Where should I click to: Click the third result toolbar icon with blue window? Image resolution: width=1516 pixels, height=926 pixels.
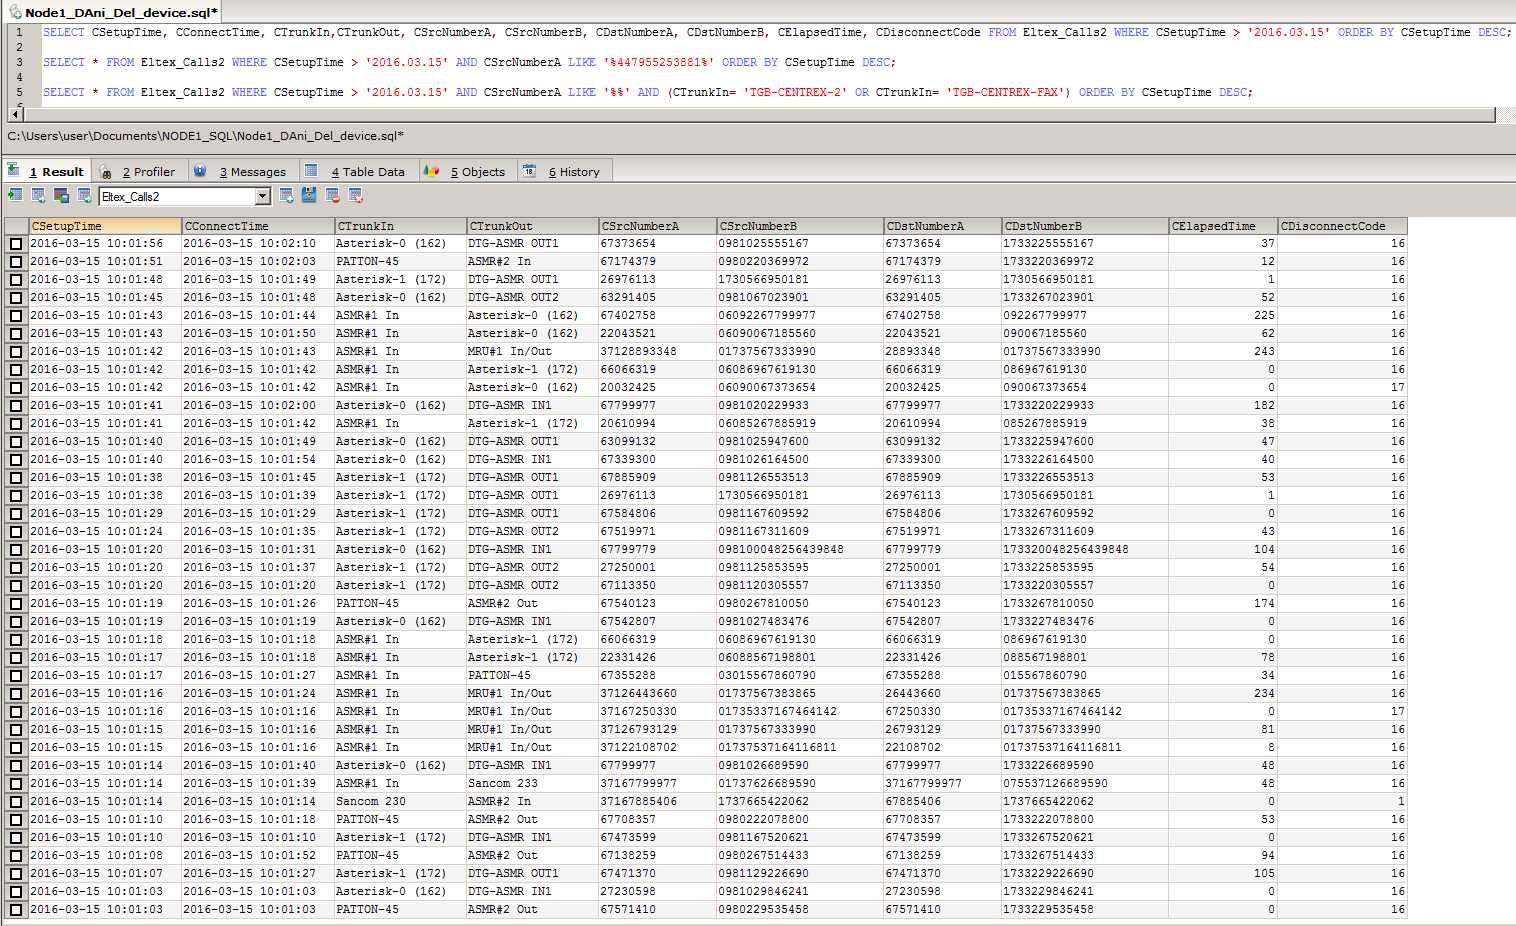pos(61,196)
